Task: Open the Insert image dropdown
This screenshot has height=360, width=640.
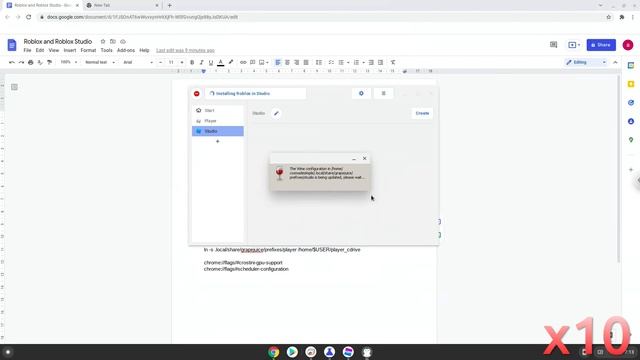Action: (263, 62)
